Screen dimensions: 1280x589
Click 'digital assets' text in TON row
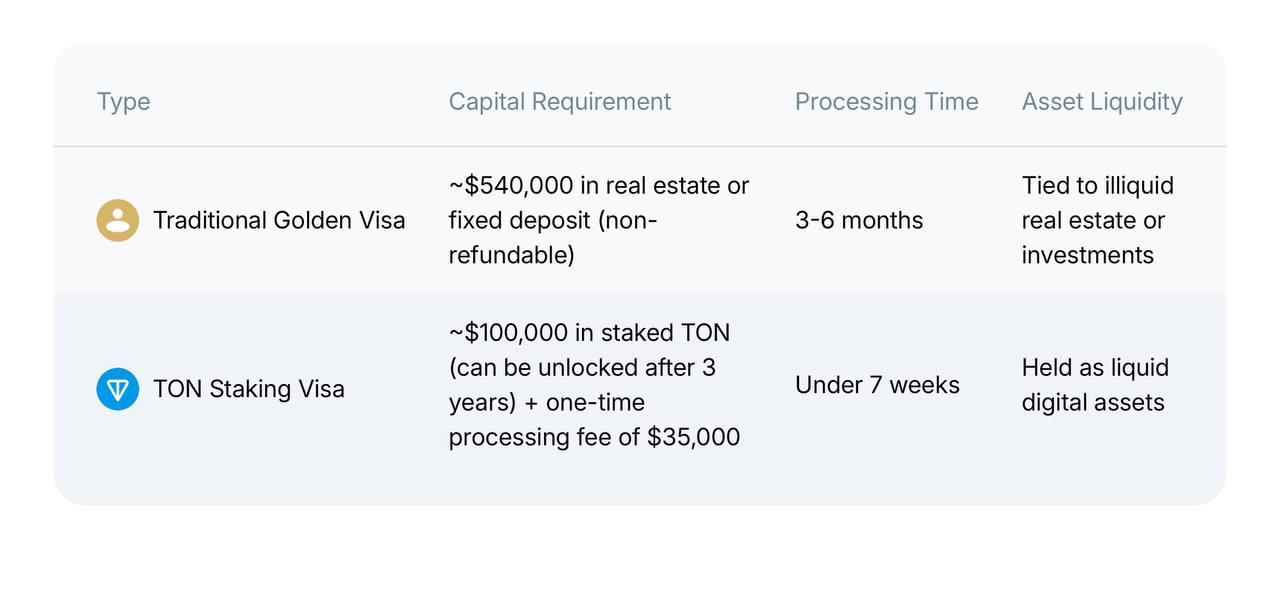(1093, 402)
